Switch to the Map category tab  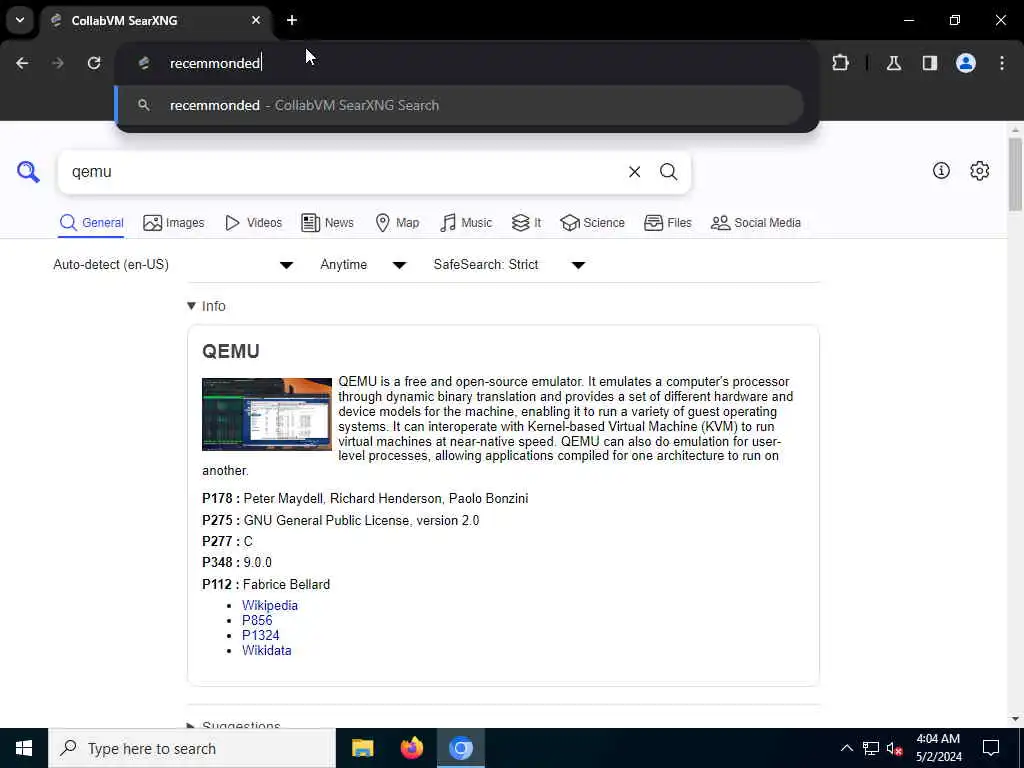(x=397, y=223)
